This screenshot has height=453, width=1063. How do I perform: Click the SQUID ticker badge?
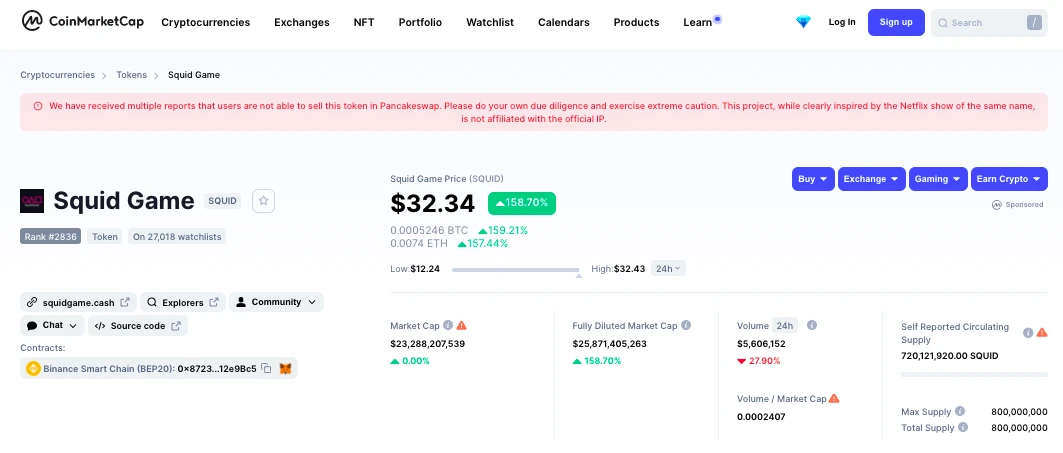point(222,201)
